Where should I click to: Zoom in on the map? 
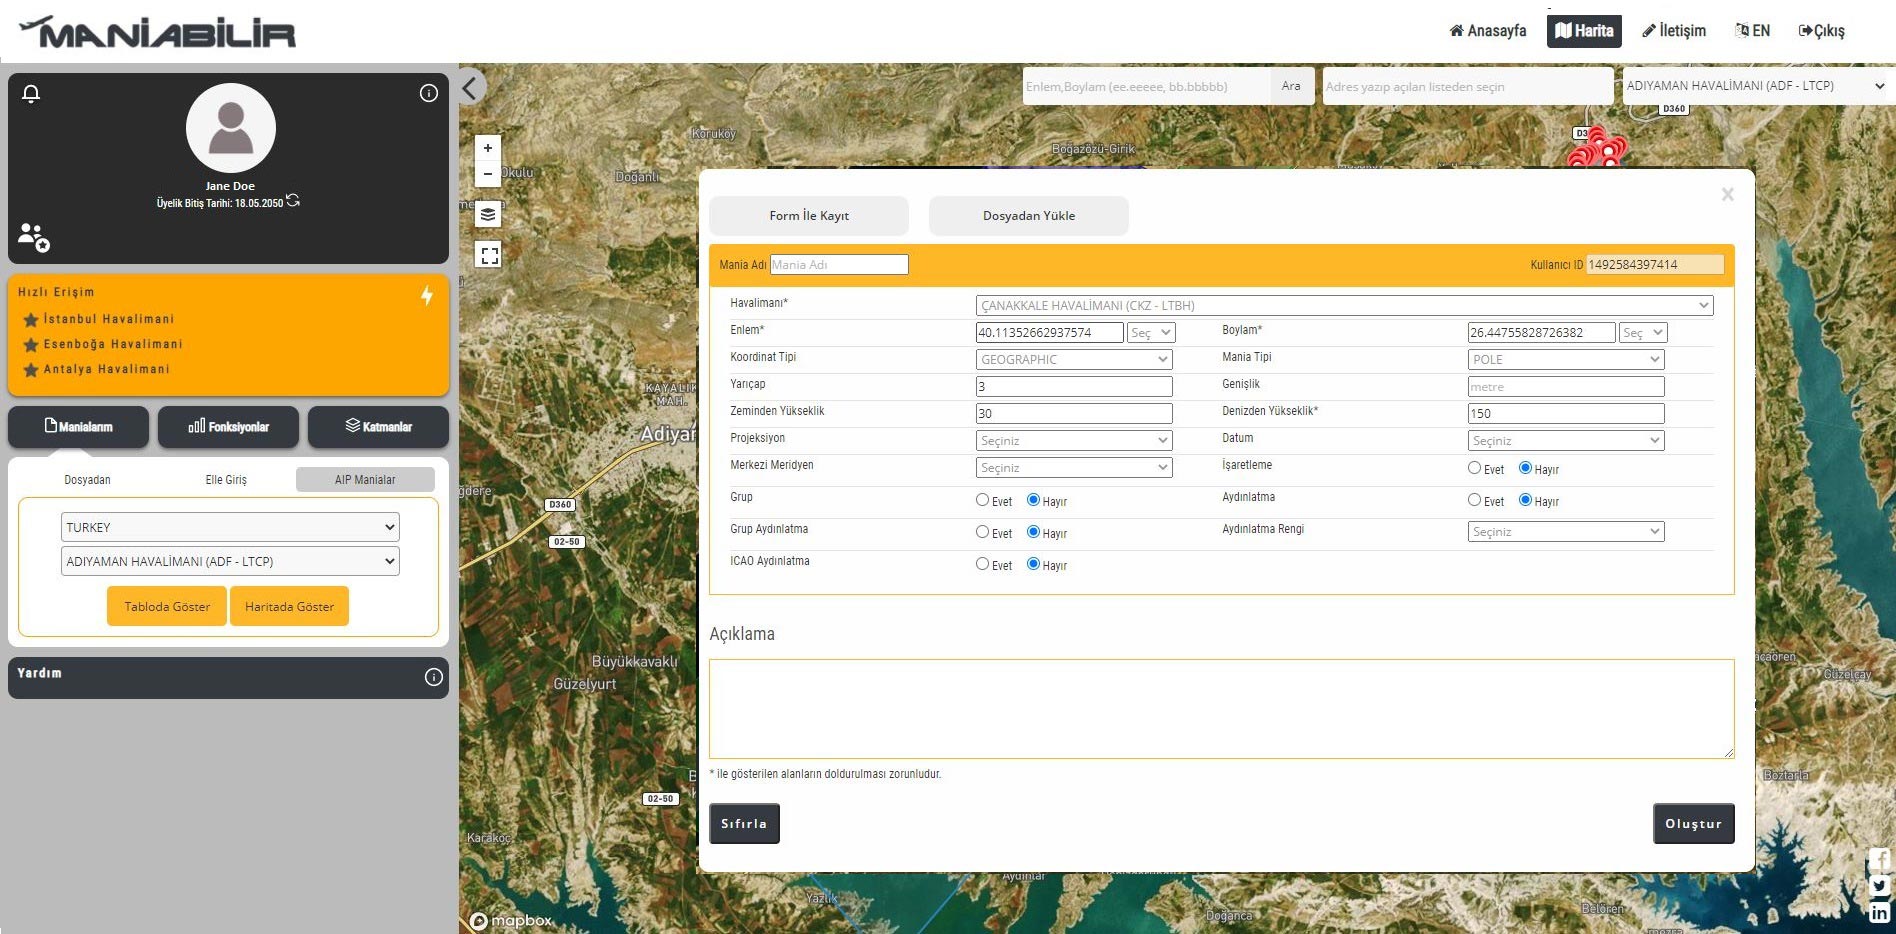pyautogui.click(x=488, y=148)
